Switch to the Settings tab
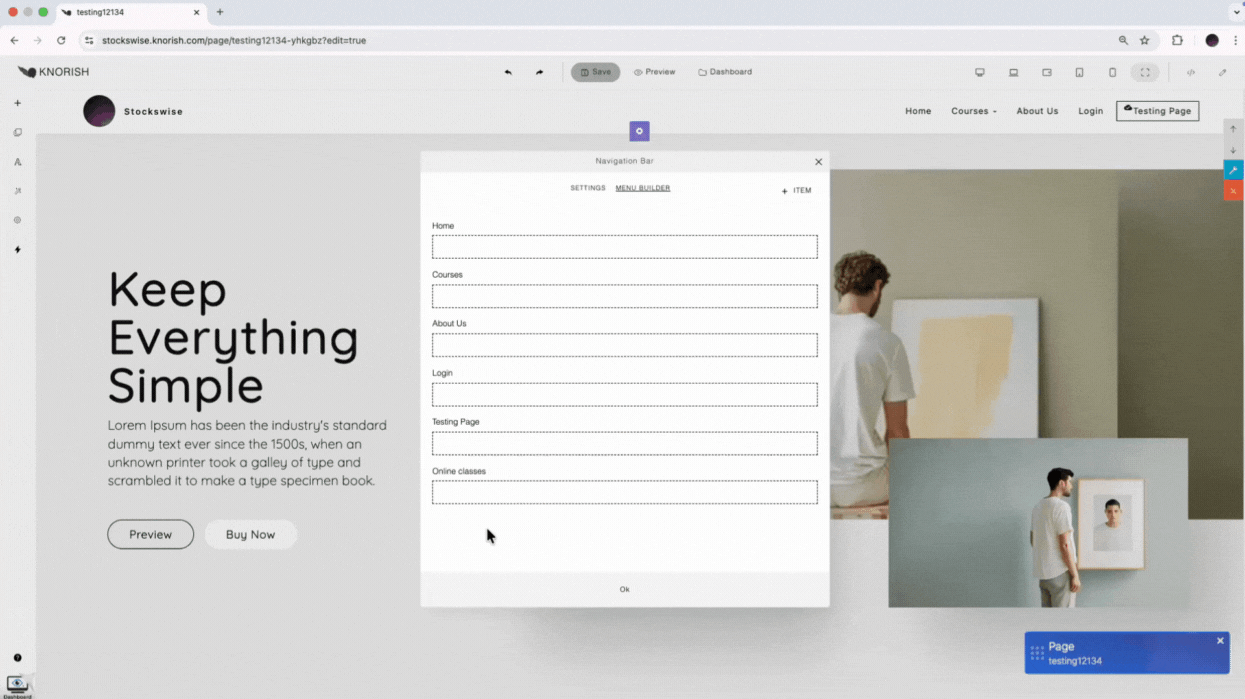The height and width of the screenshot is (699, 1245). 587,188
